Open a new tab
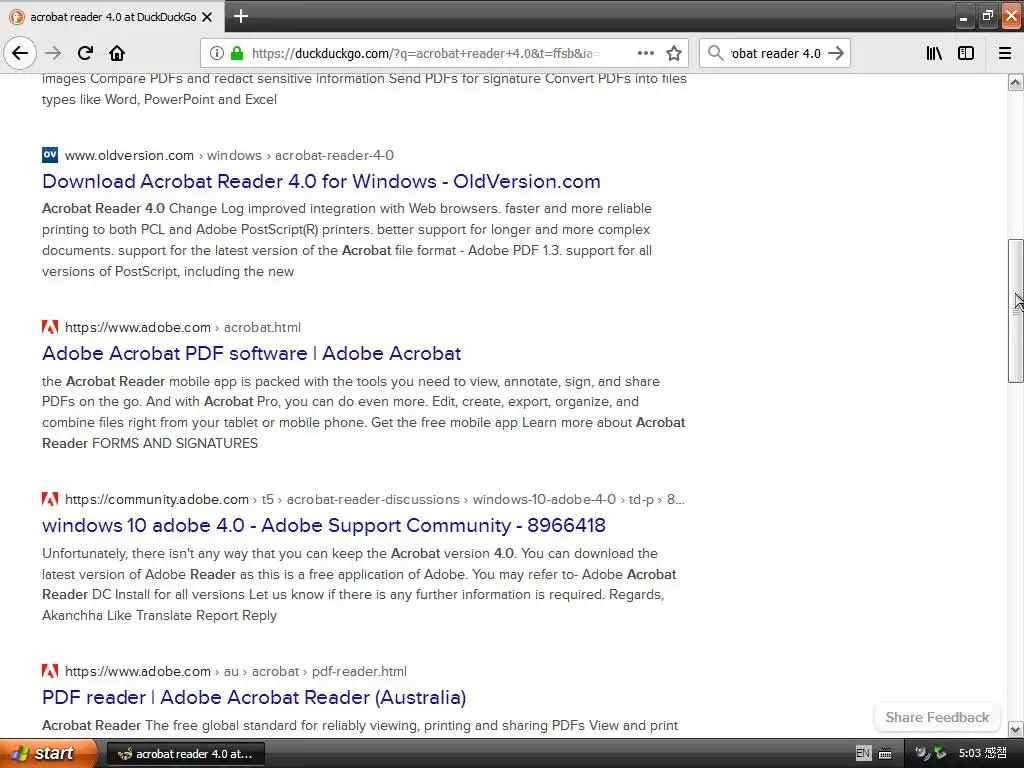1024x768 pixels. [240, 16]
